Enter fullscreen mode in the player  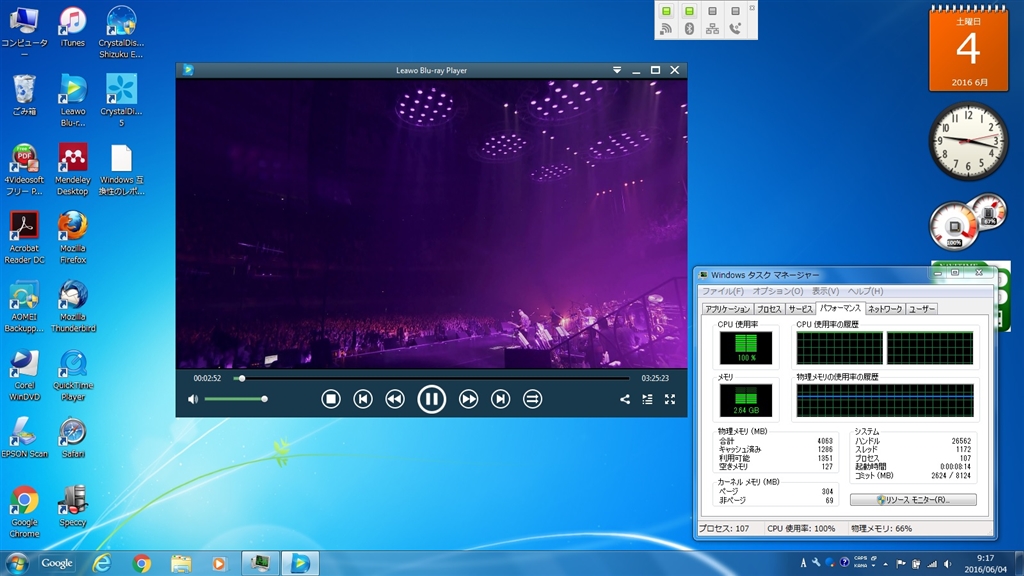click(670, 399)
